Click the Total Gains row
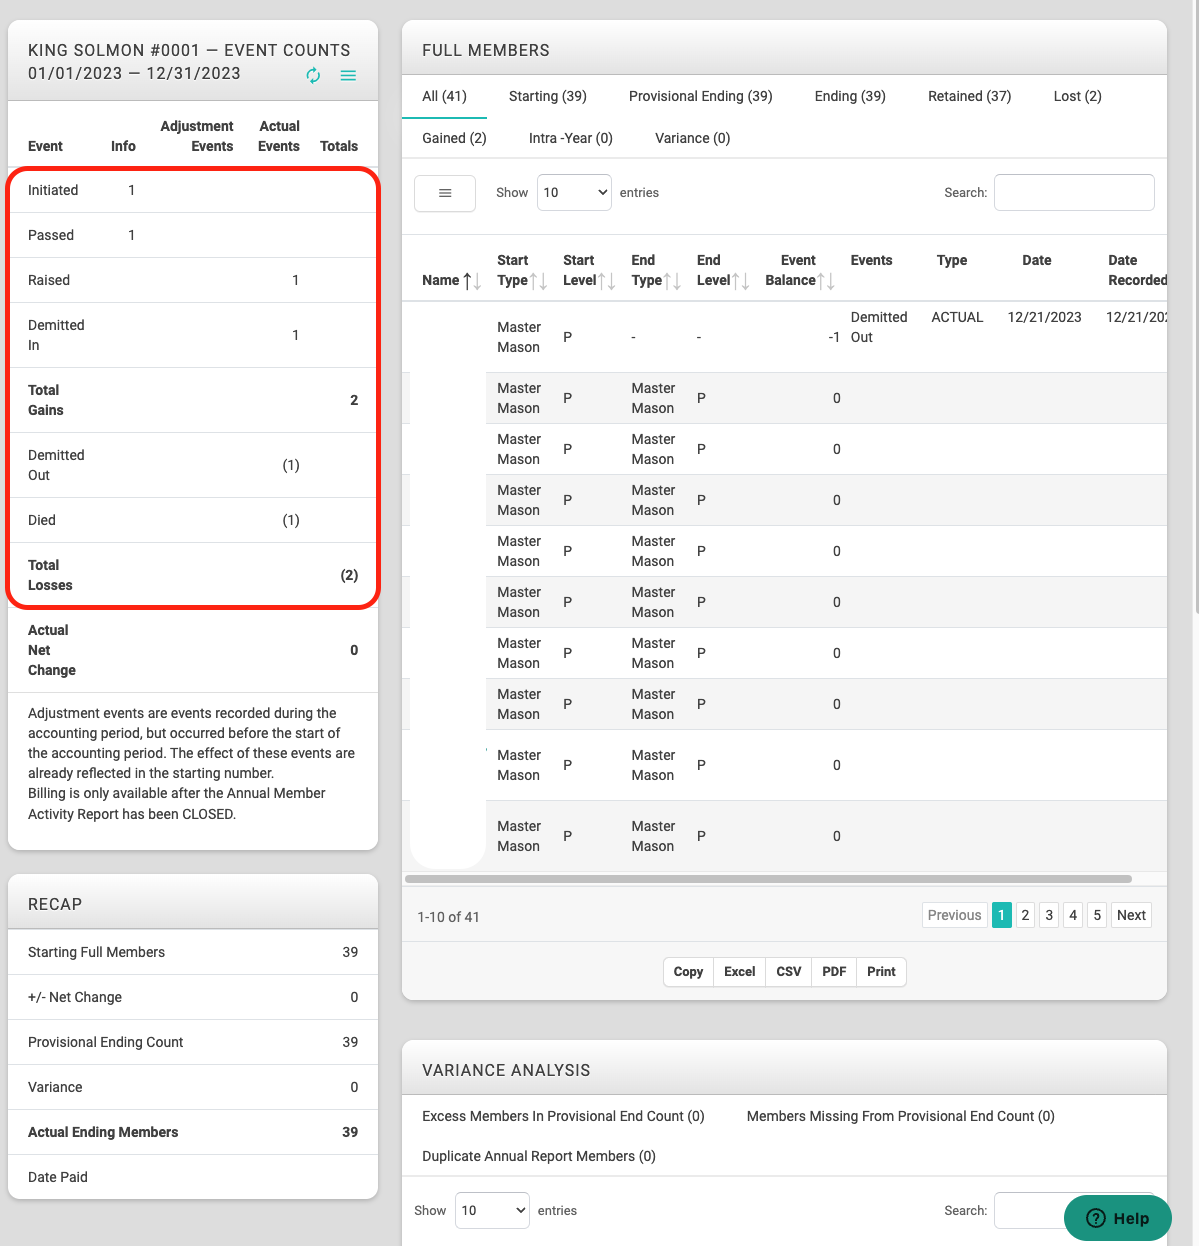Image resolution: width=1199 pixels, height=1246 pixels. pos(193,400)
